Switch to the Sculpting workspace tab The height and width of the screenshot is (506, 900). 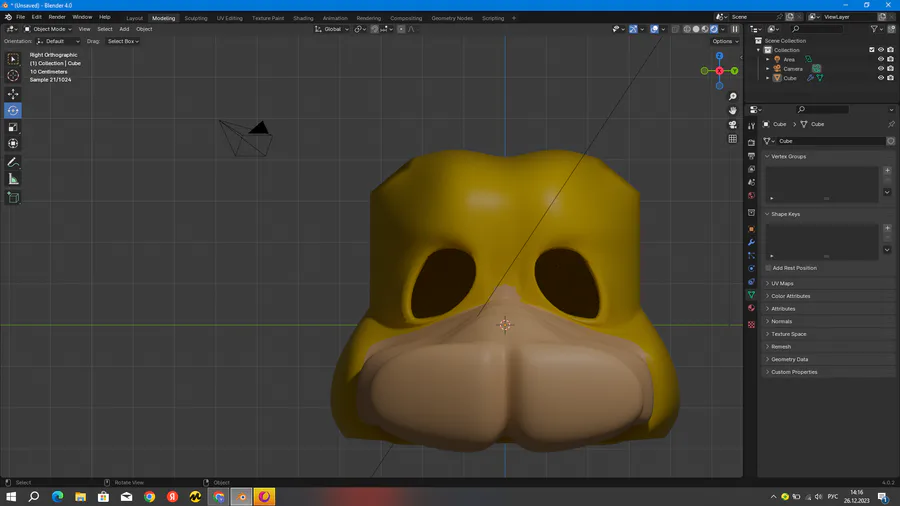pyautogui.click(x=196, y=18)
